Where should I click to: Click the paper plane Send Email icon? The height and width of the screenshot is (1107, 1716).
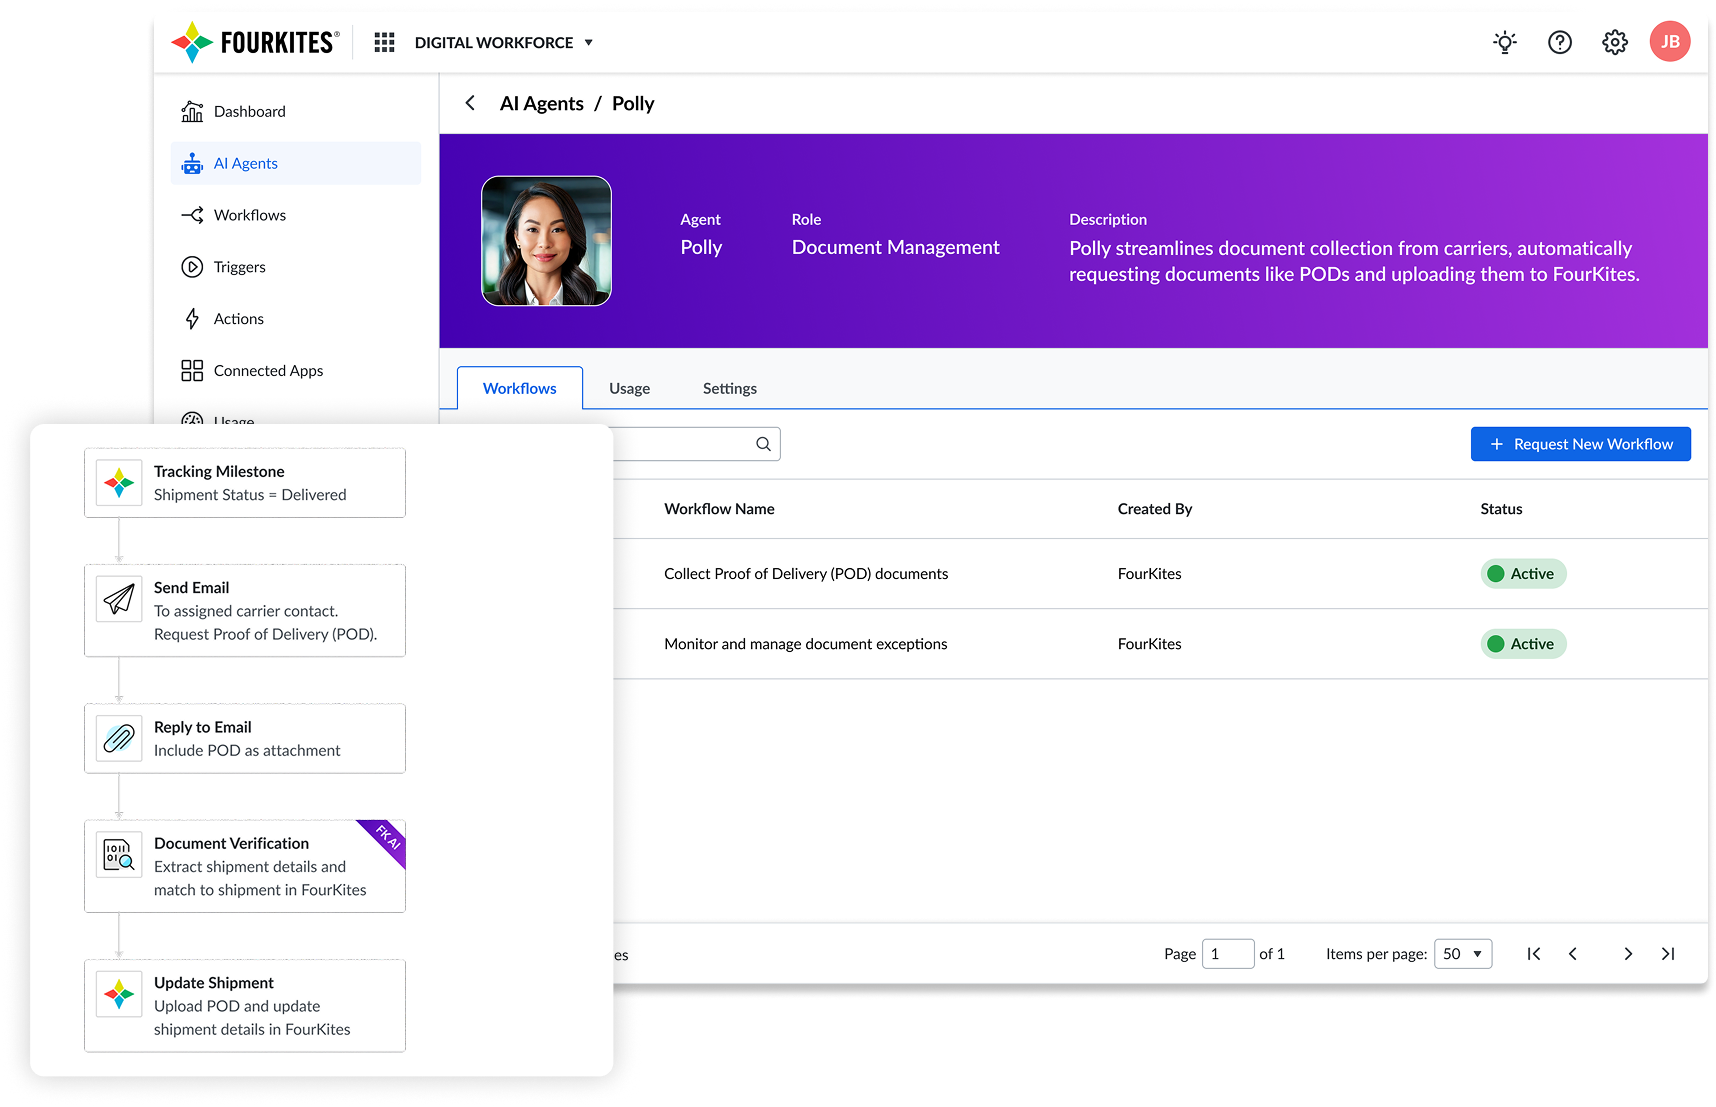click(x=119, y=599)
